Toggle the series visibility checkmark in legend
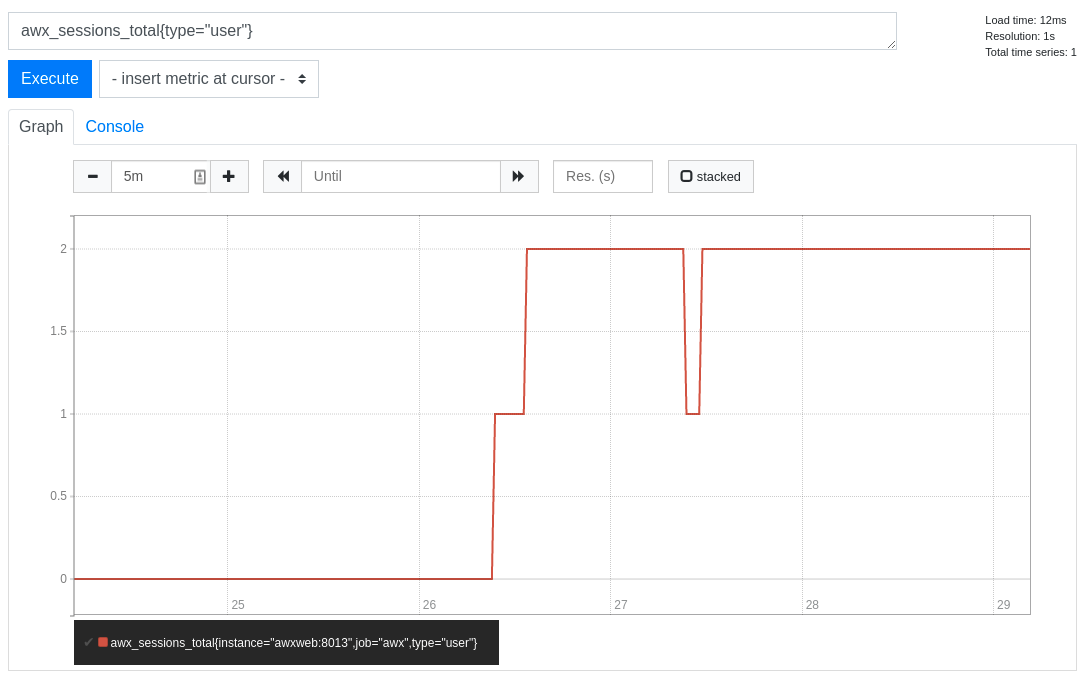 (86, 643)
